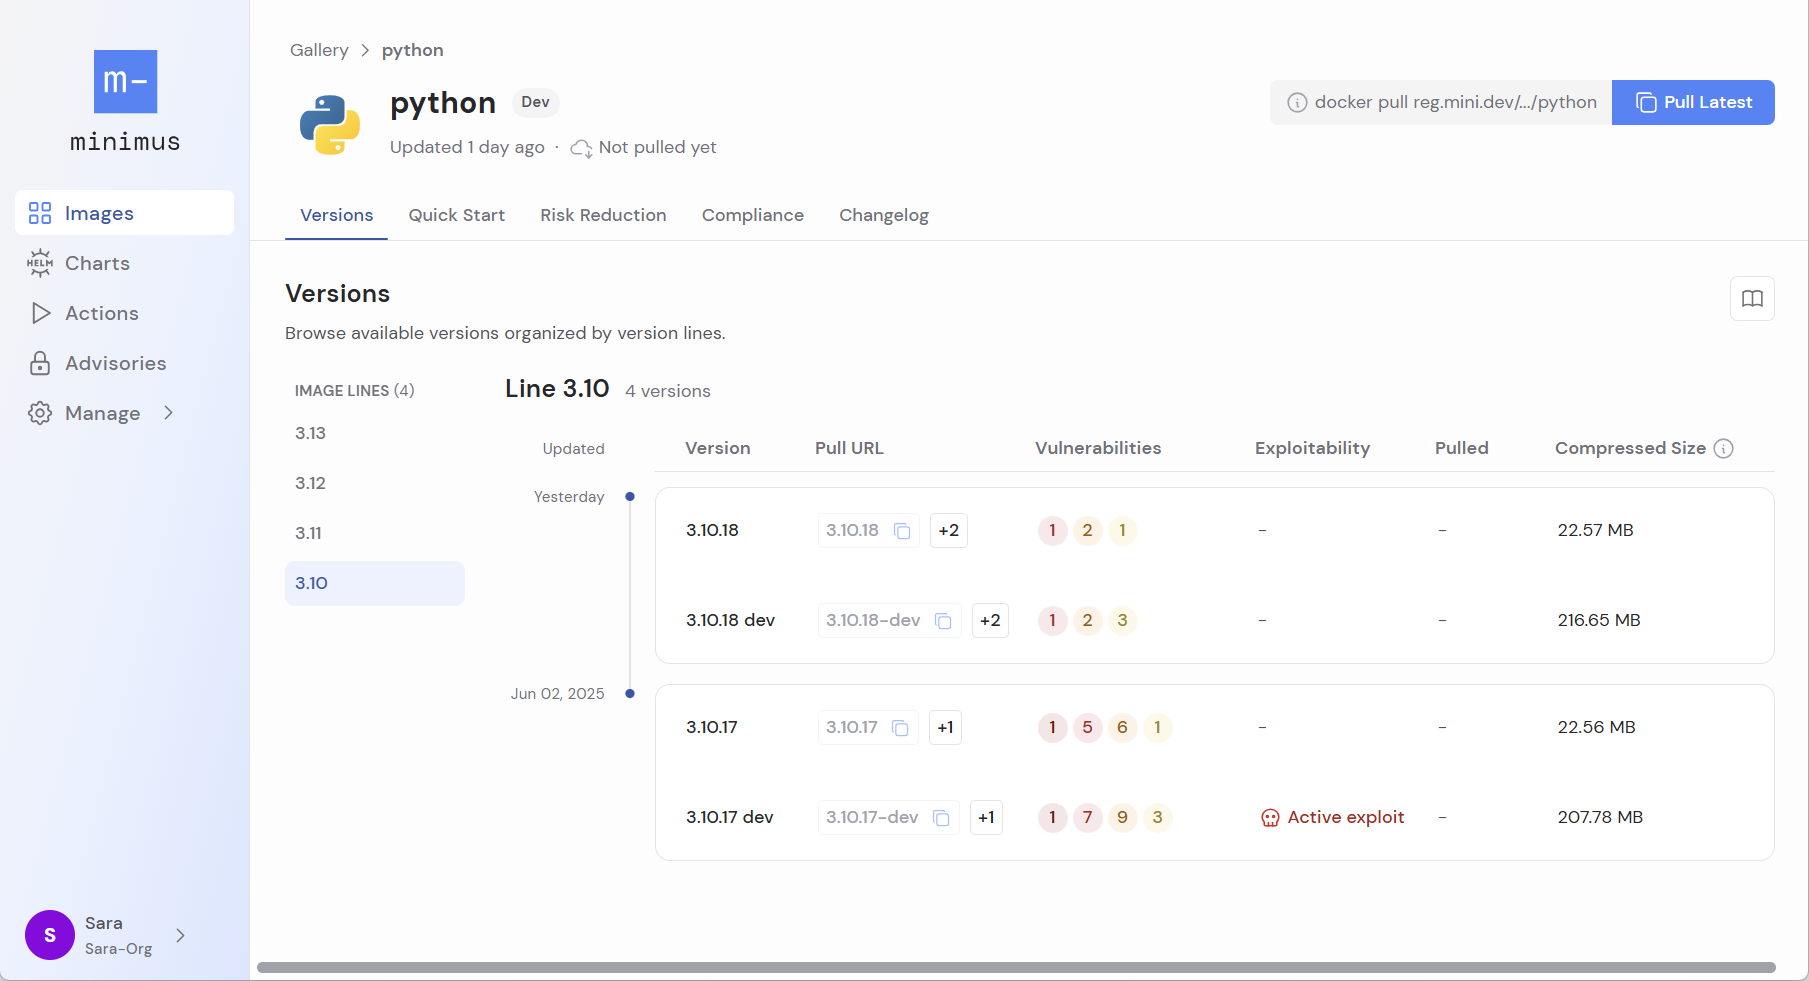Image resolution: width=1809 pixels, height=981 pixels.
Task: Select image line 3.12
Action: [375, 483]
